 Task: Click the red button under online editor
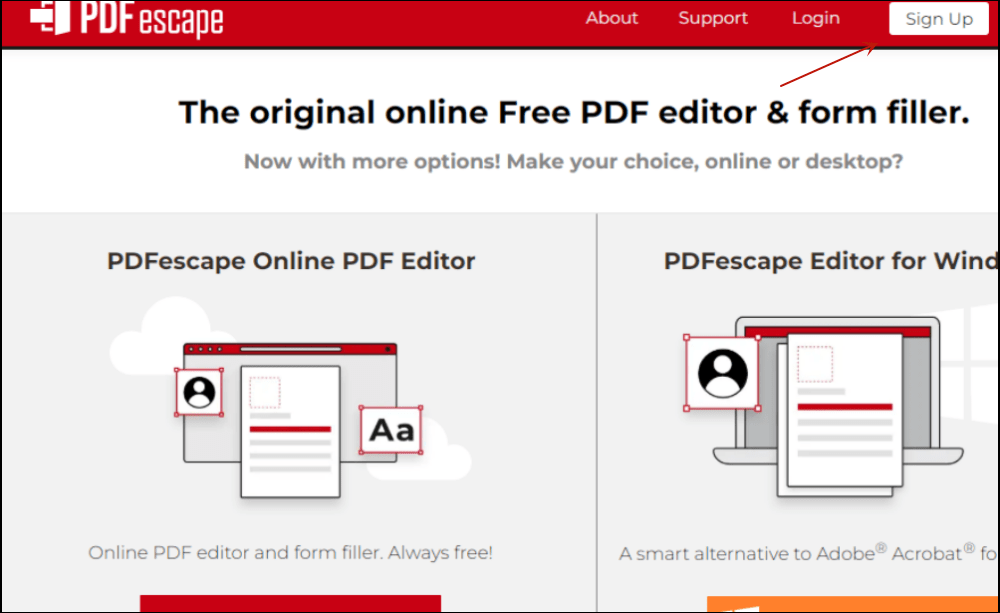coord(290,603)
